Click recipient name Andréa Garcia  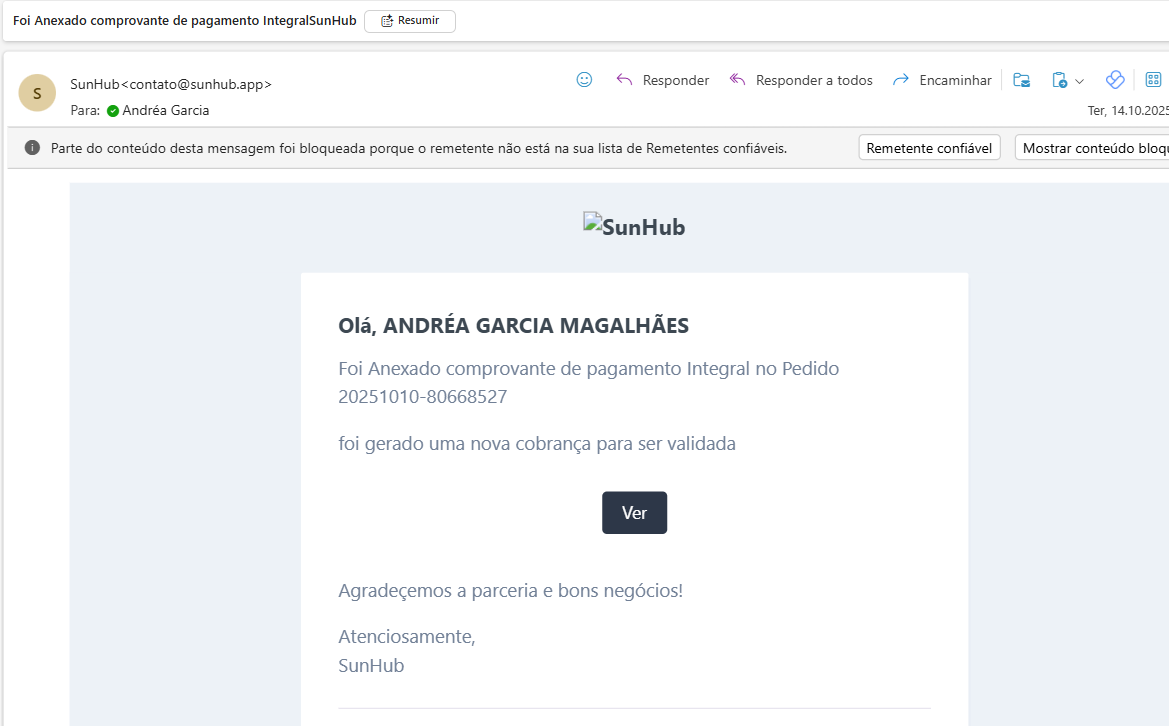coord(166,111)
